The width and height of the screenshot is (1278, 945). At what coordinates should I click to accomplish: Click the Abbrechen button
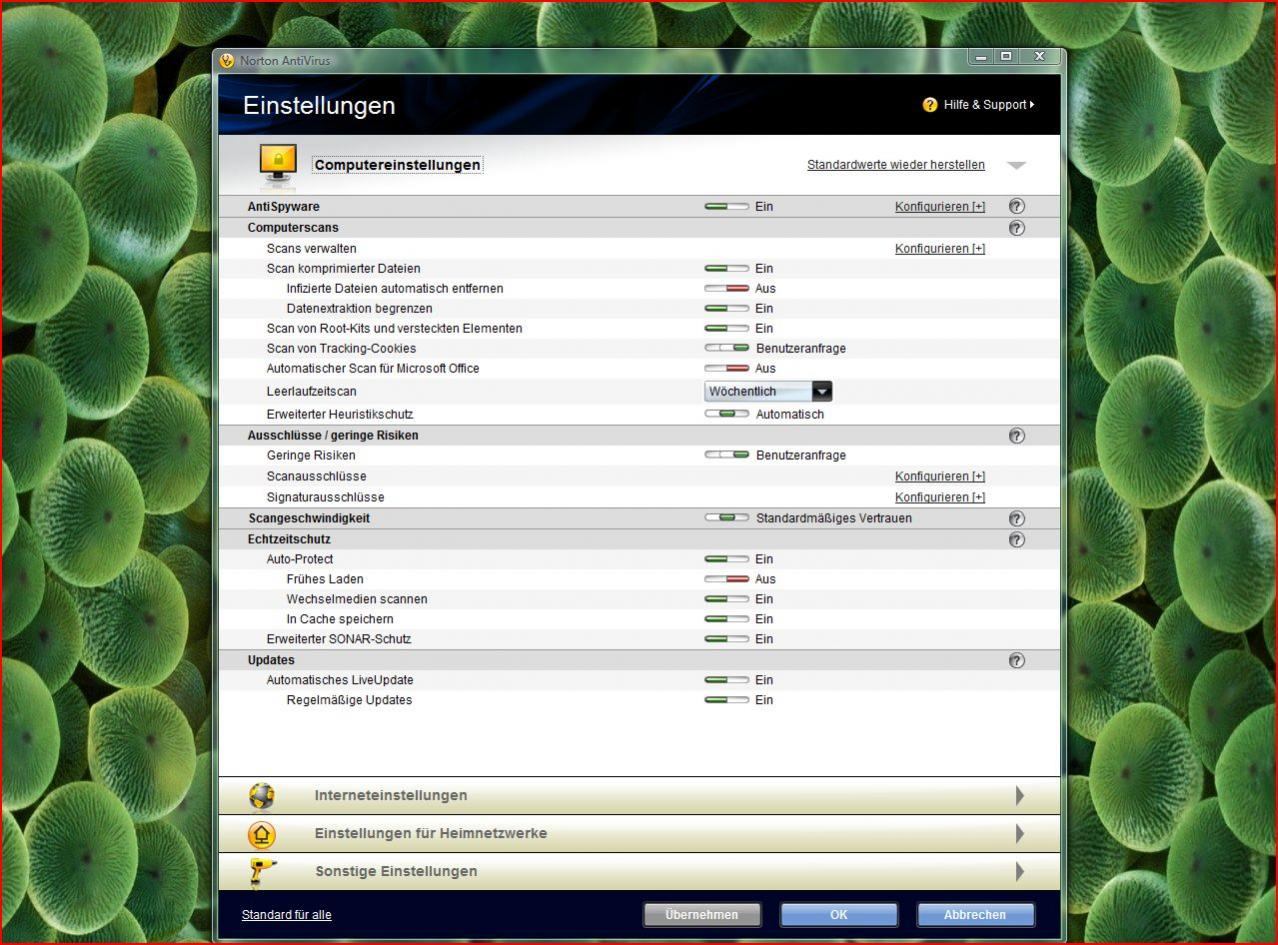975,915
